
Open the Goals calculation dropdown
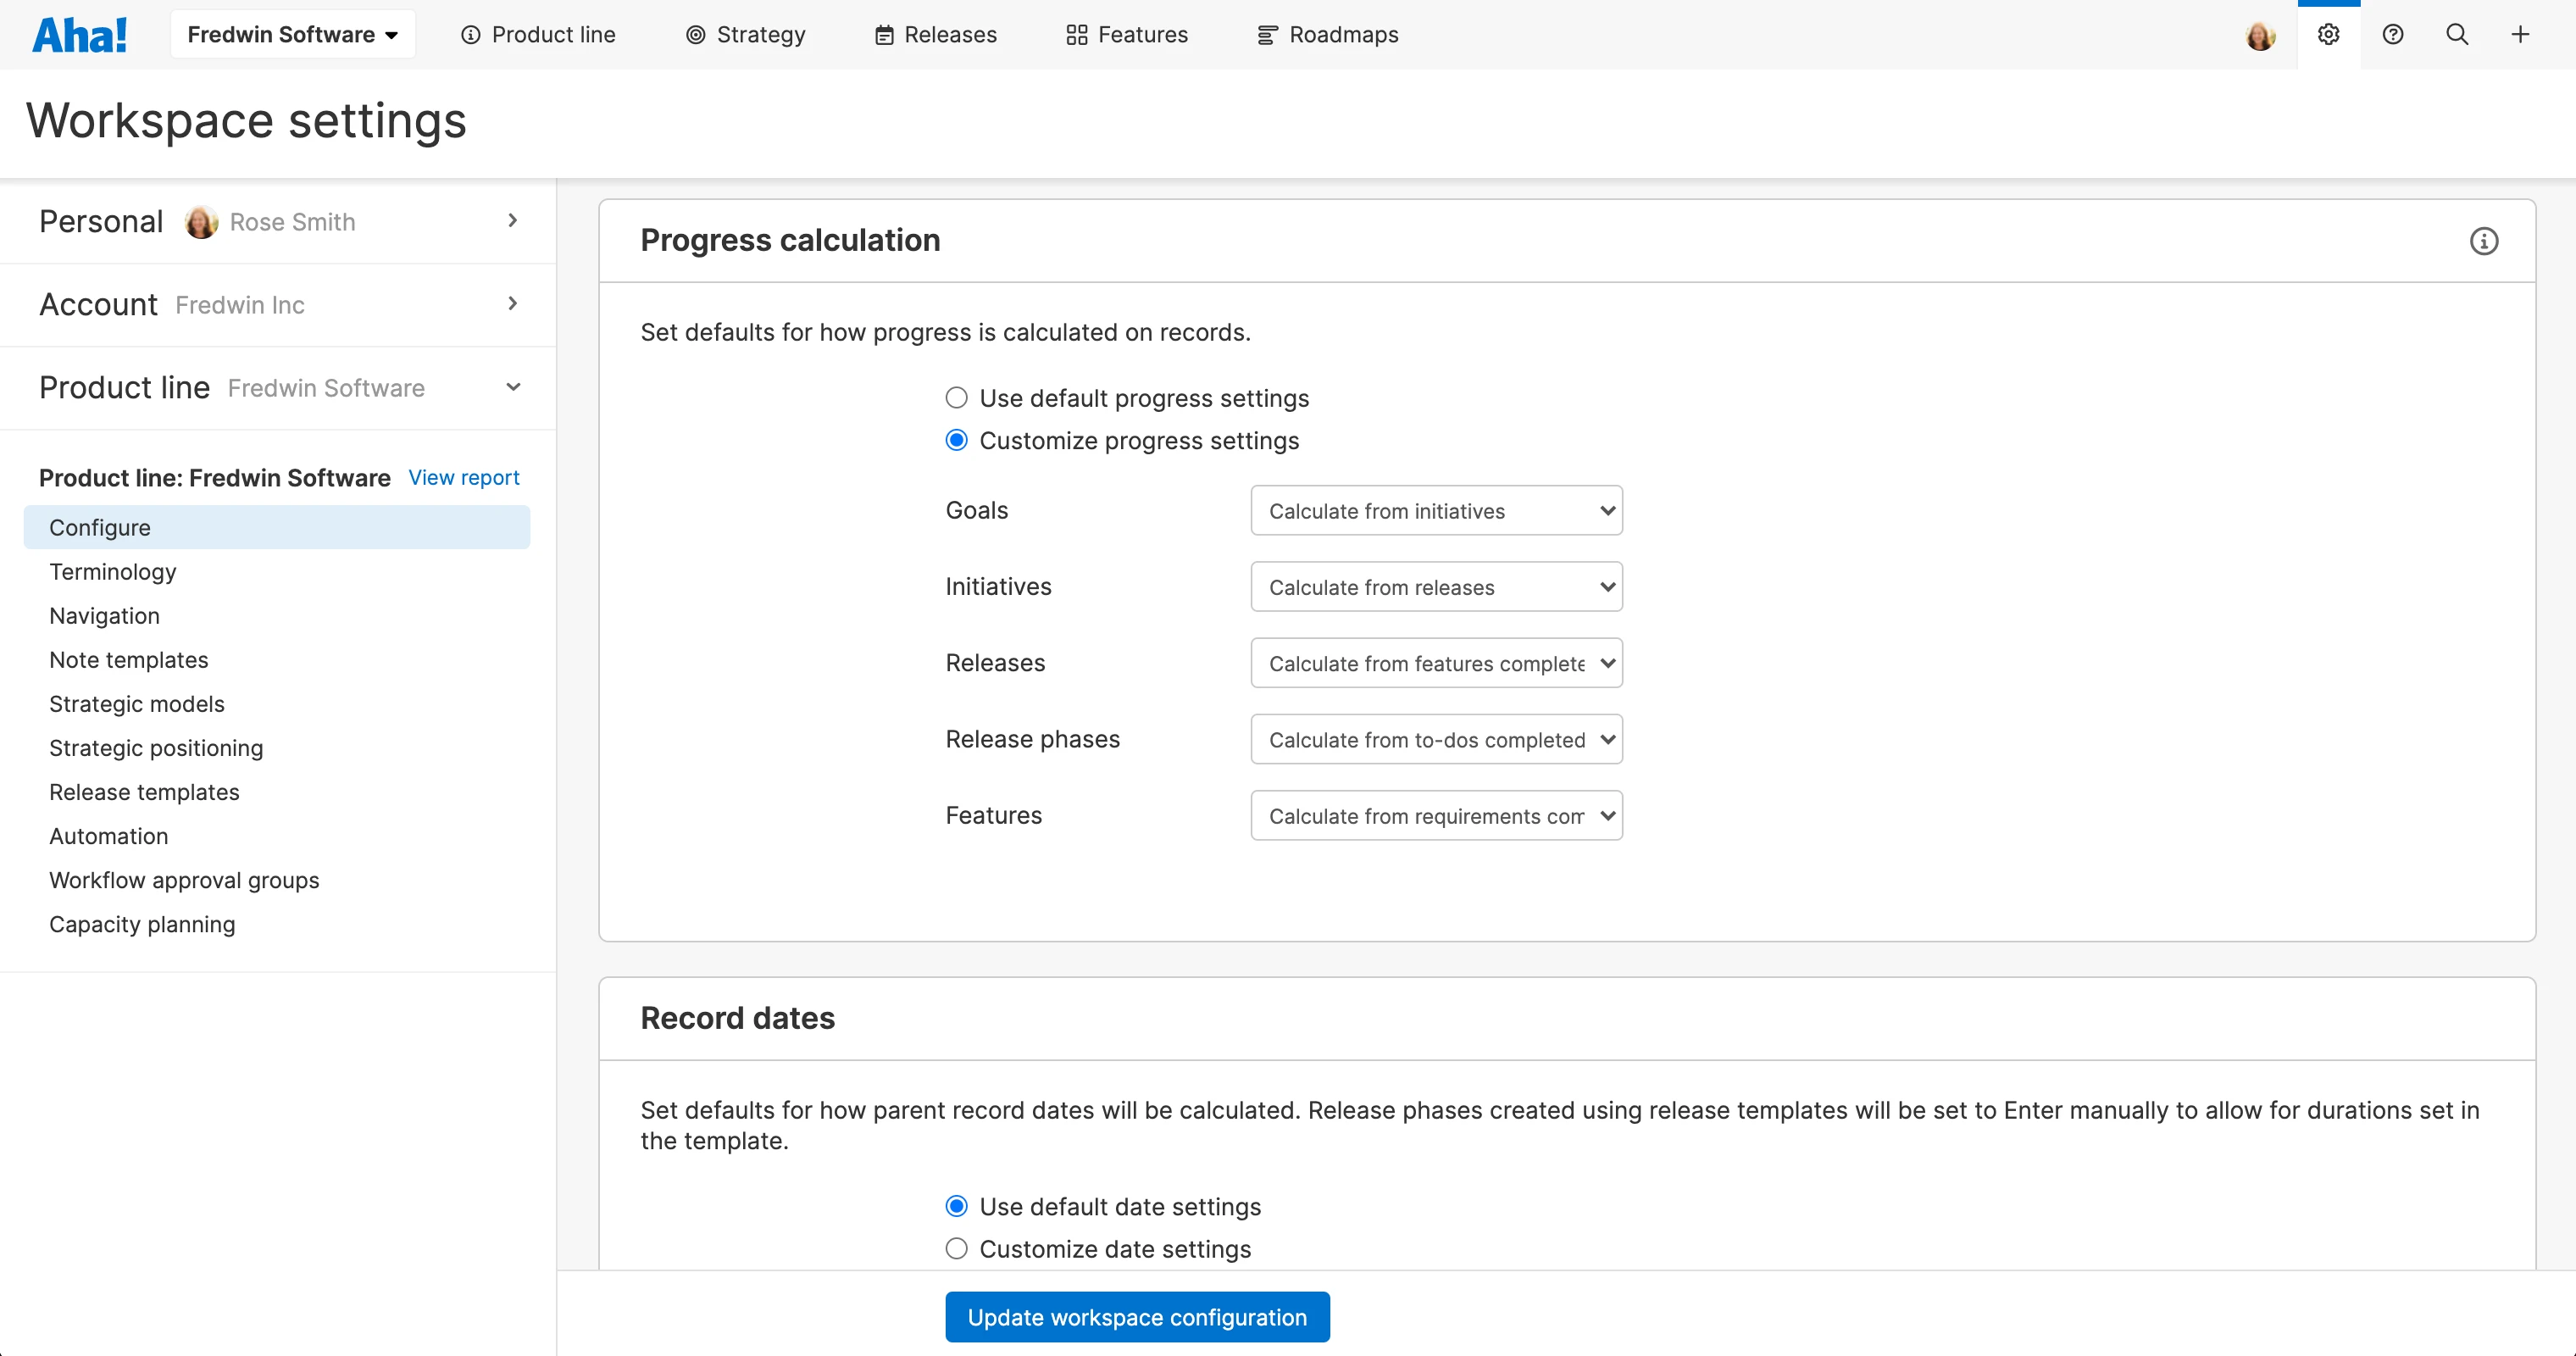pos(1435,511)
